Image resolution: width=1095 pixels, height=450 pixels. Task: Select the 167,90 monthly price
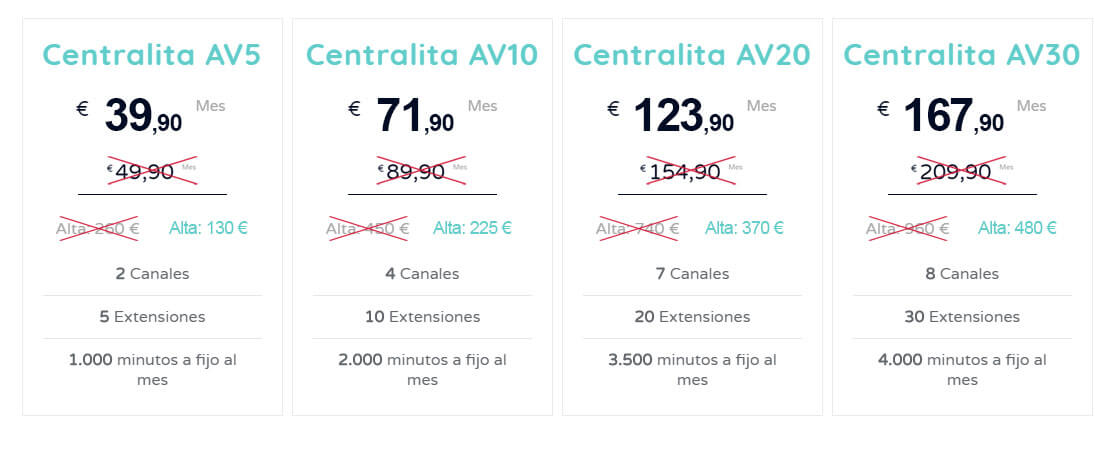[954, 115]
